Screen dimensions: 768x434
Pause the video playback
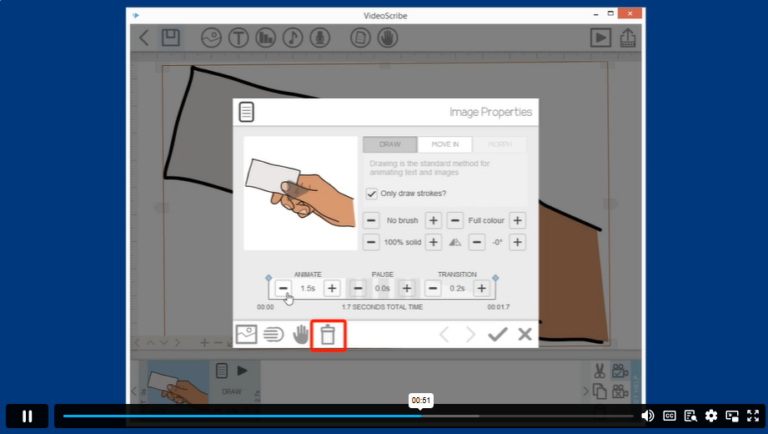point(27,416)
